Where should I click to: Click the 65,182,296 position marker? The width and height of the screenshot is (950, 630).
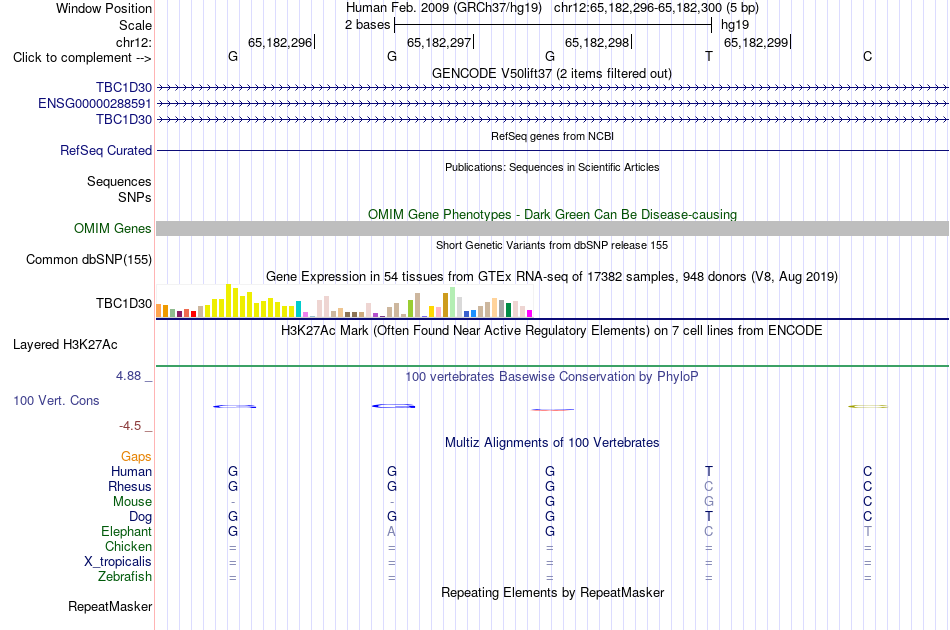click(x=281, y=42)
